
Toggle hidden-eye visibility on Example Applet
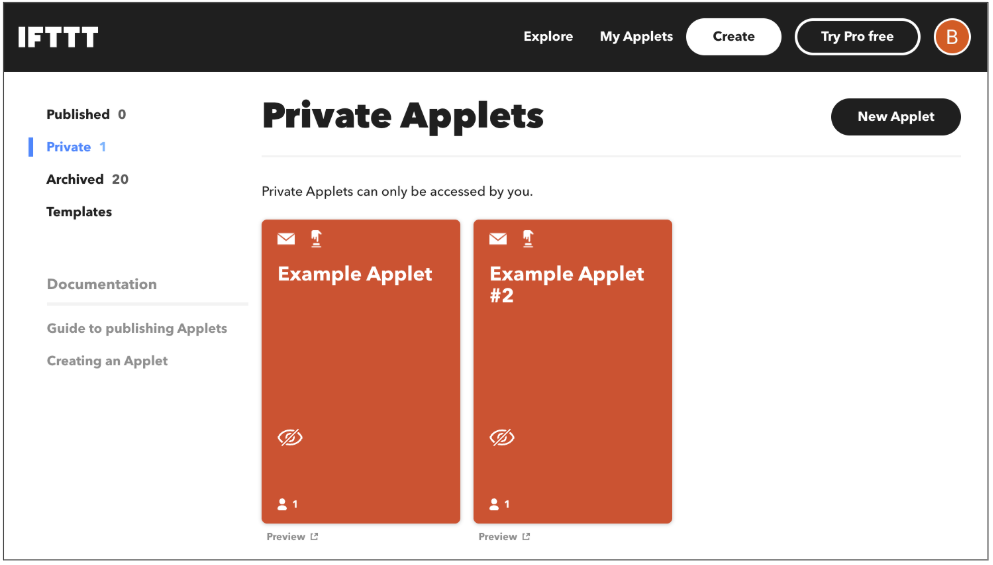tap(290, 437)
